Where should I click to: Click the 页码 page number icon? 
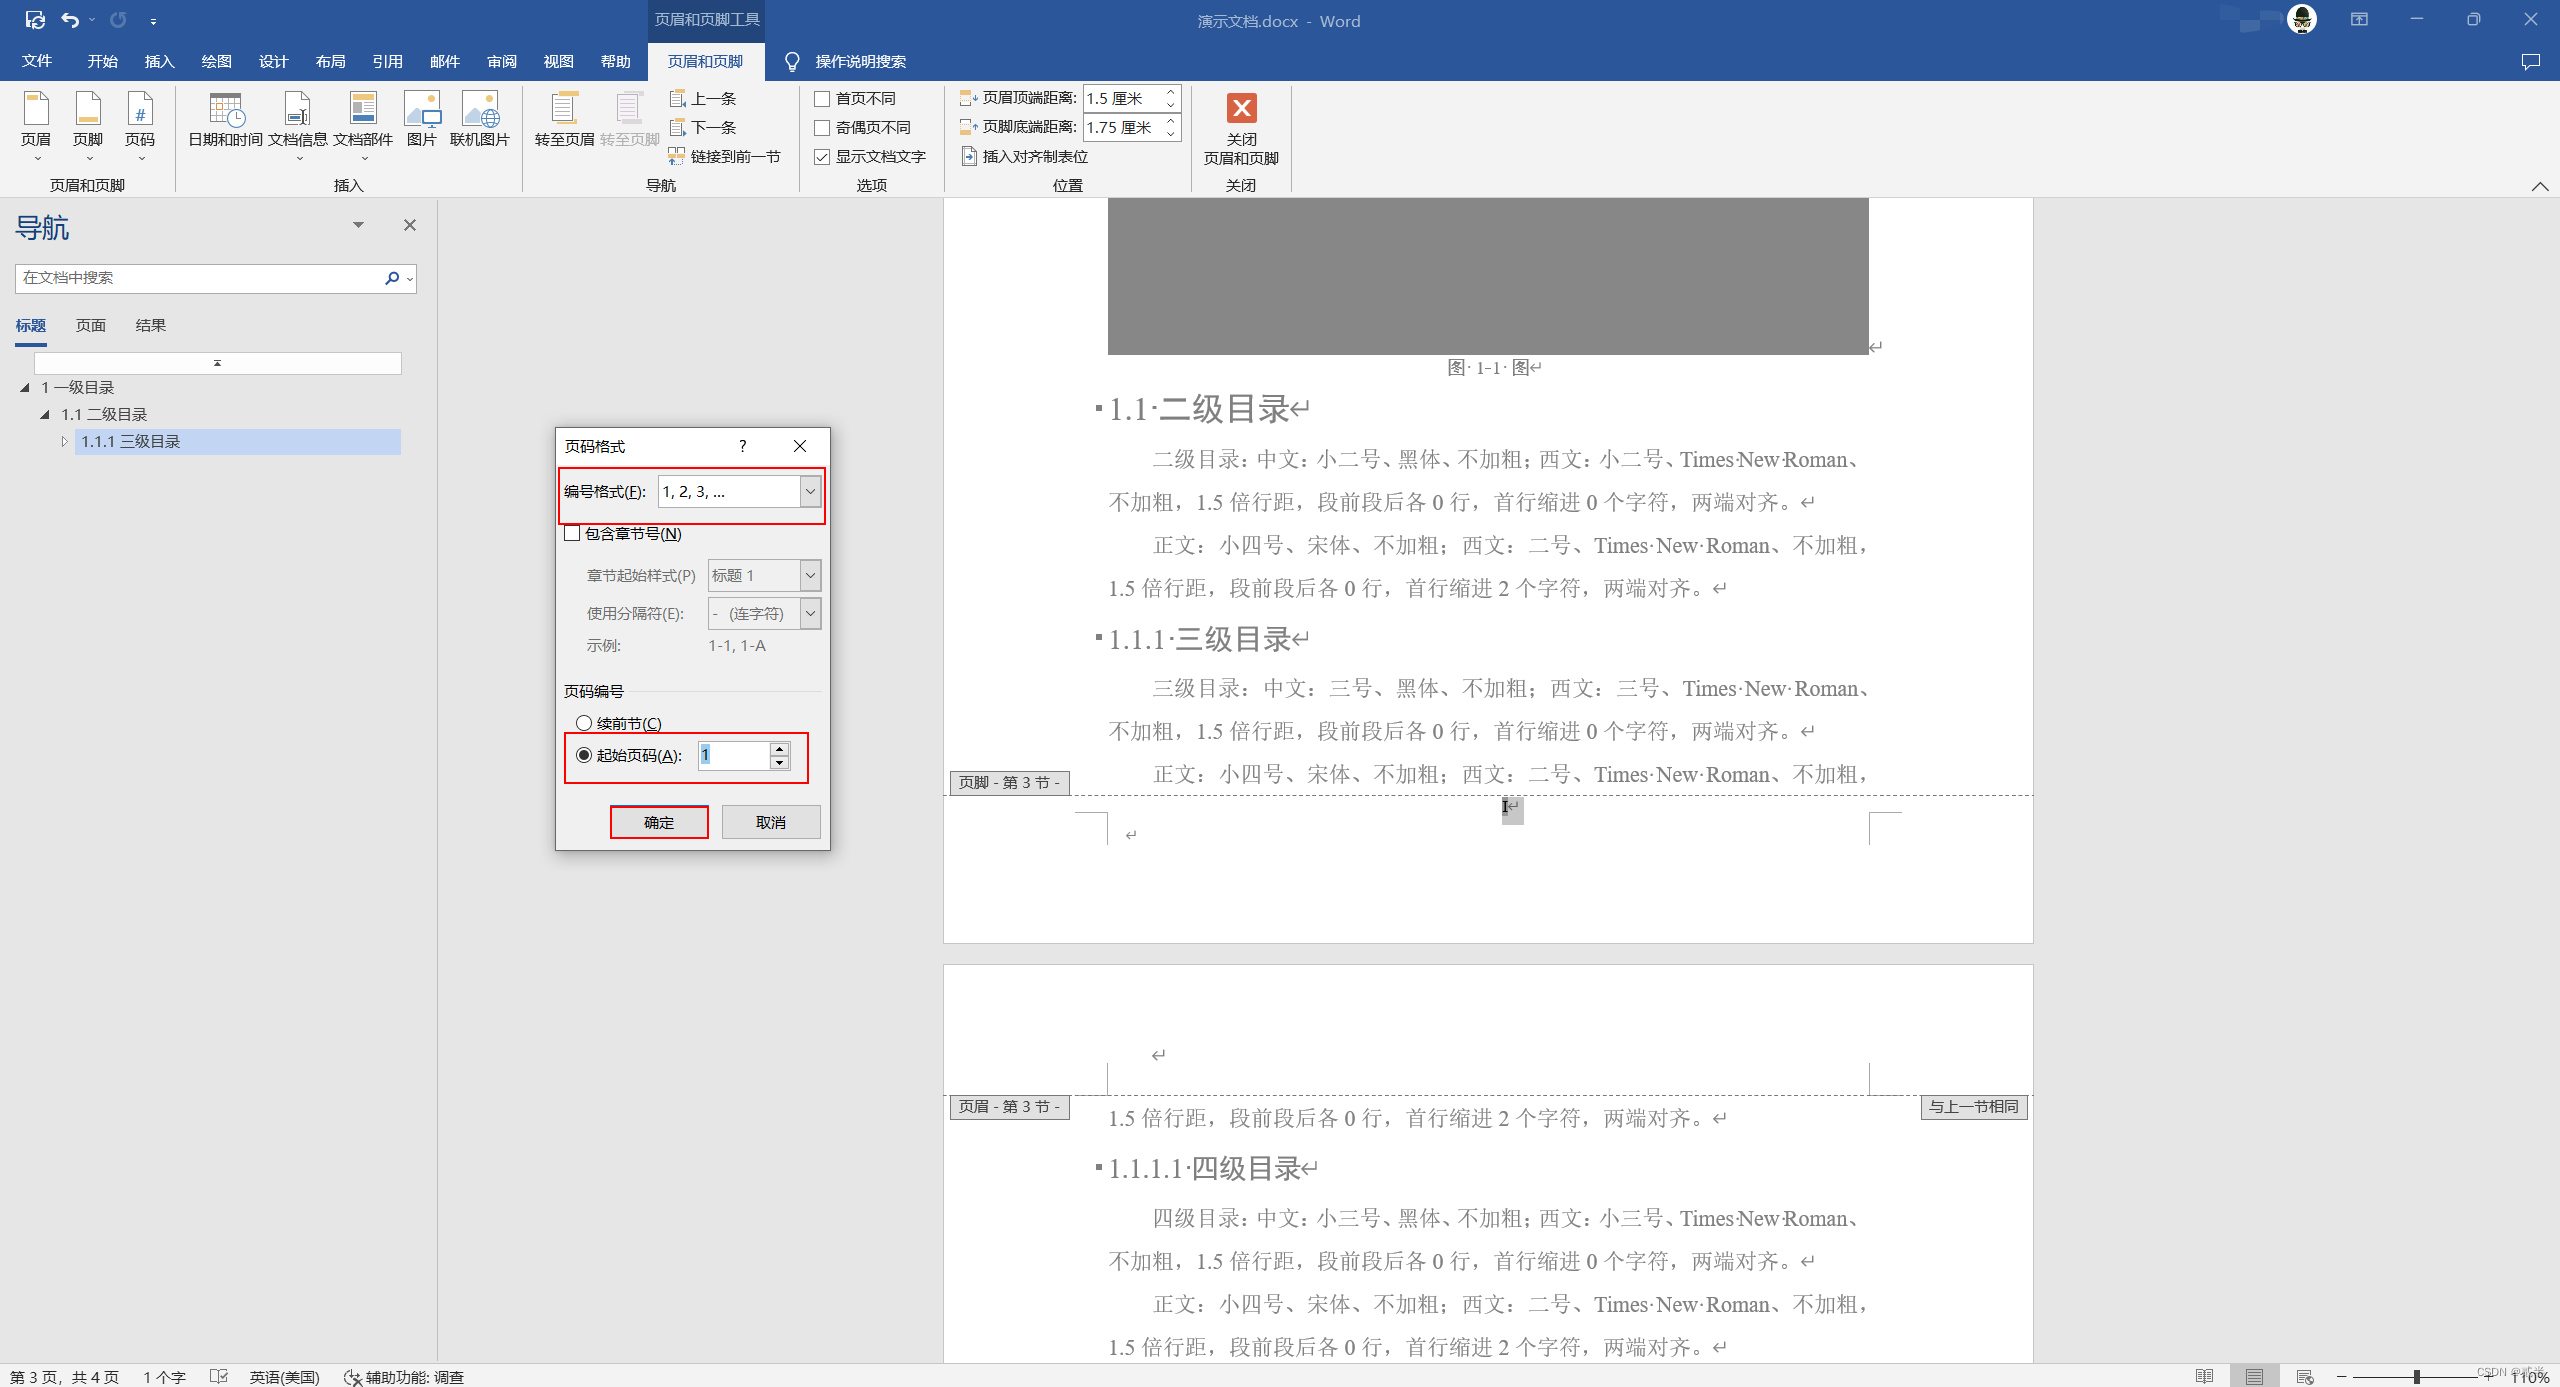pyautogui.click(x=140, y=110)
